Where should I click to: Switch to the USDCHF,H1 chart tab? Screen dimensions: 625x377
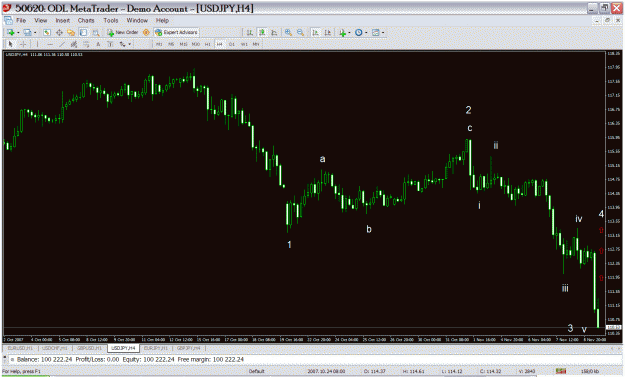[x=55, y=348]
